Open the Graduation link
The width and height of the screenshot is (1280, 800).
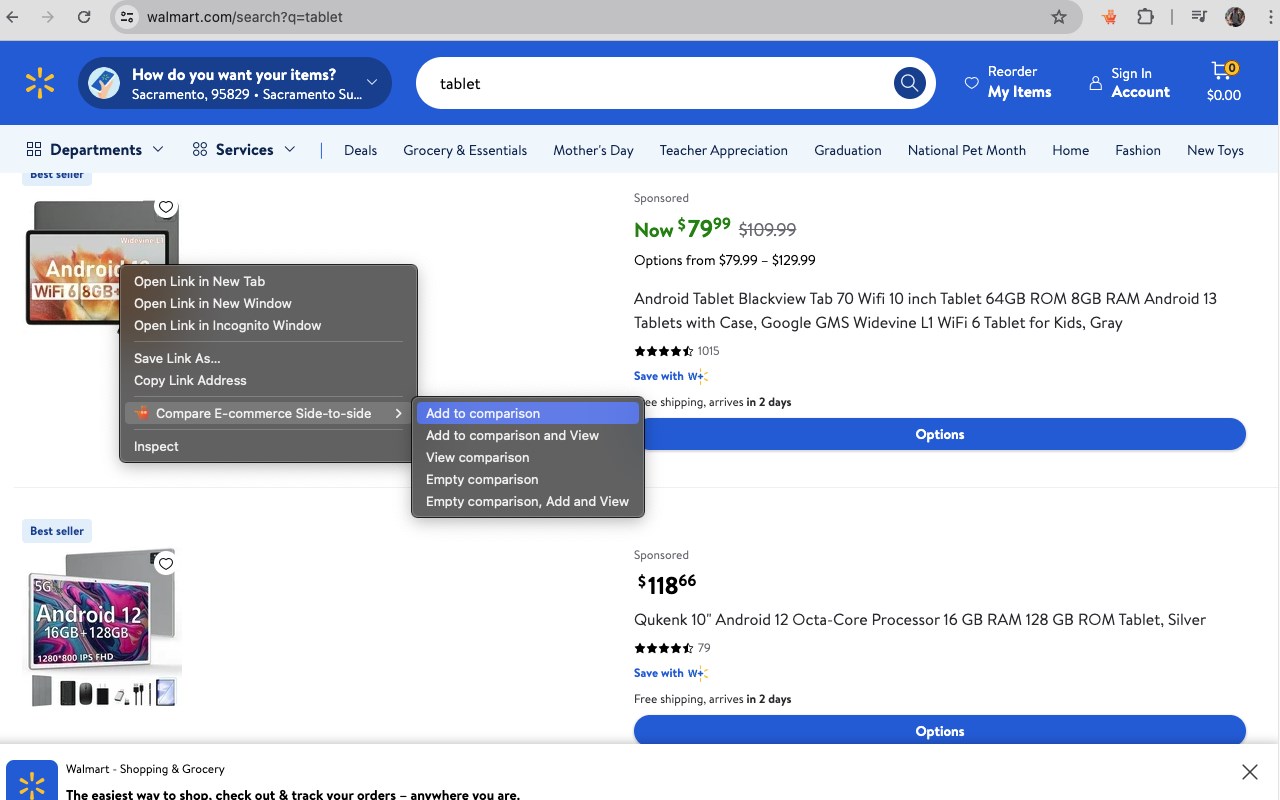pyautogui.click(x=847, y=150)
